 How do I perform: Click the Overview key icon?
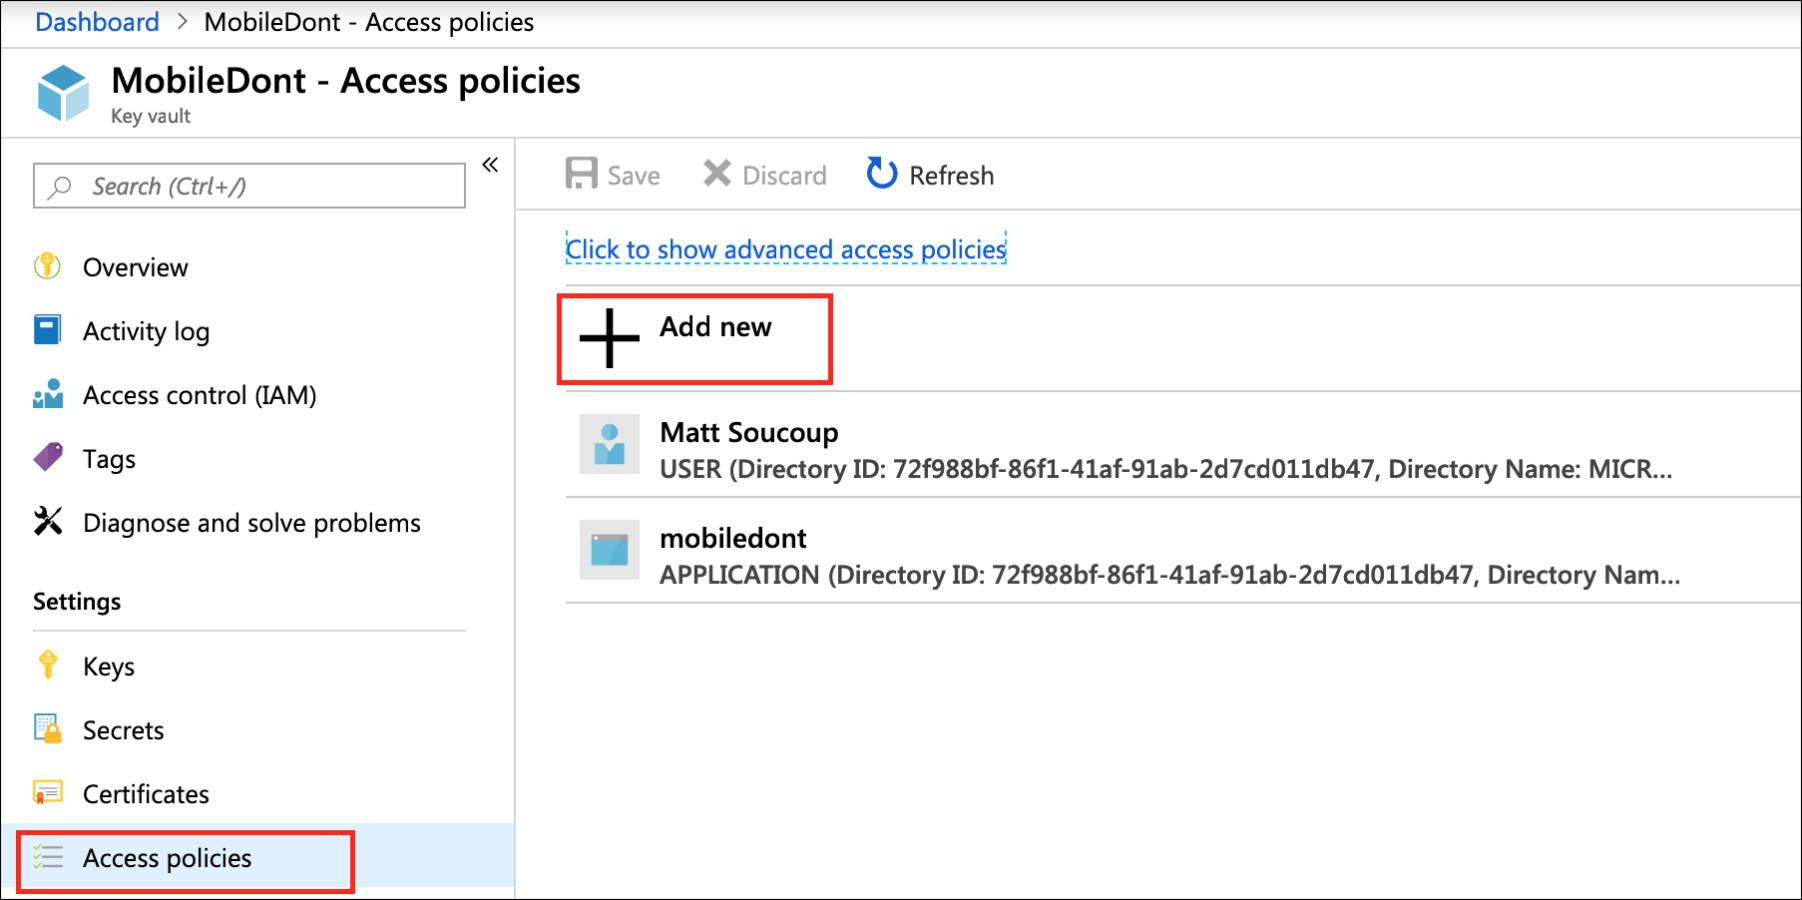(x=47, y=266)
